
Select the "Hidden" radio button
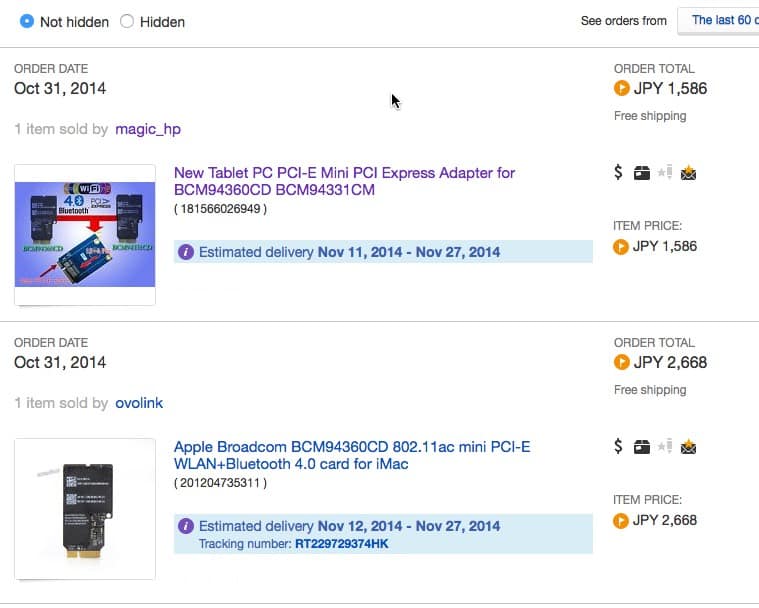coord(127,21)
